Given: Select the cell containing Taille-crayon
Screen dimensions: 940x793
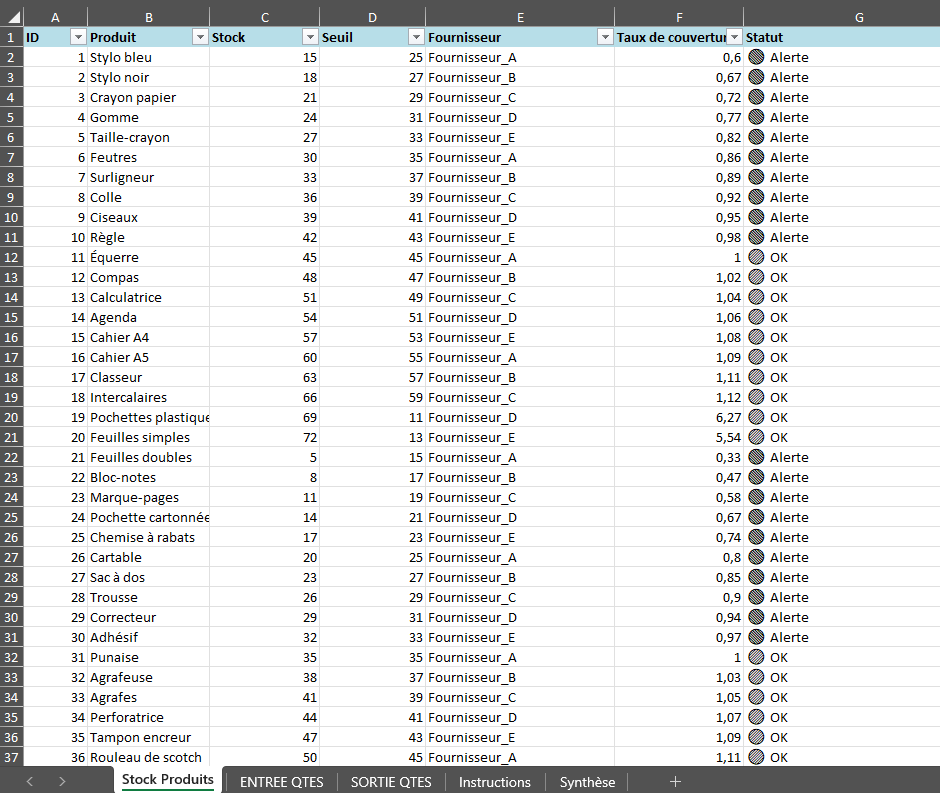Looking at the screenshot, I should (x=149, y=137).
